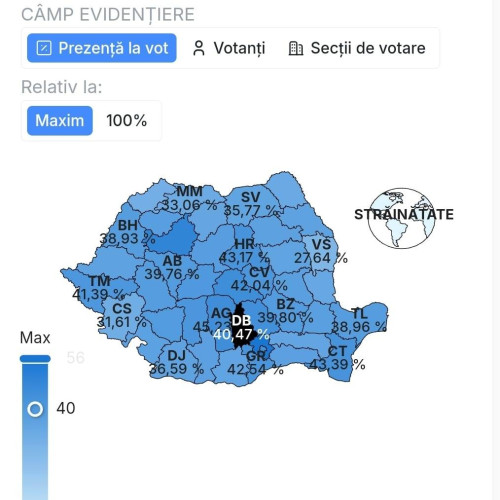Select the DJ county labeled 36,59 %
Viewport: 500px width, 500px height.
177,363
